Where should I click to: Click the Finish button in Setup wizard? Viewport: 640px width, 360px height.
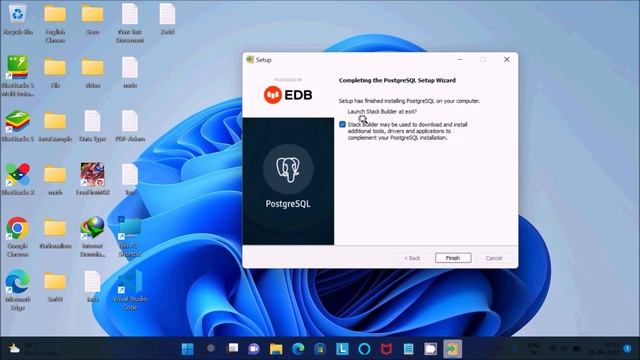point(453,258)
